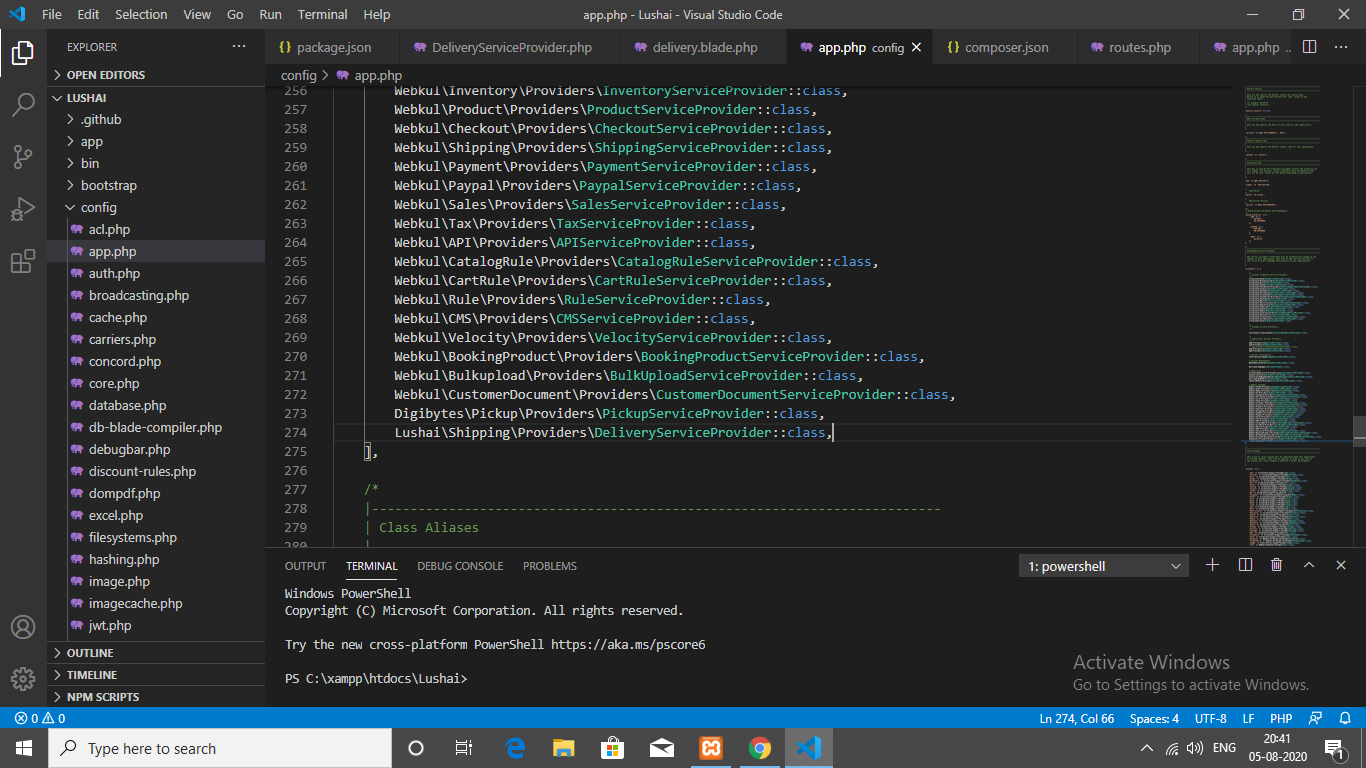Click the Ln 274, Col 66 status item
The width and height of the screenshot is (1366, 768).
pos(1077,718)
